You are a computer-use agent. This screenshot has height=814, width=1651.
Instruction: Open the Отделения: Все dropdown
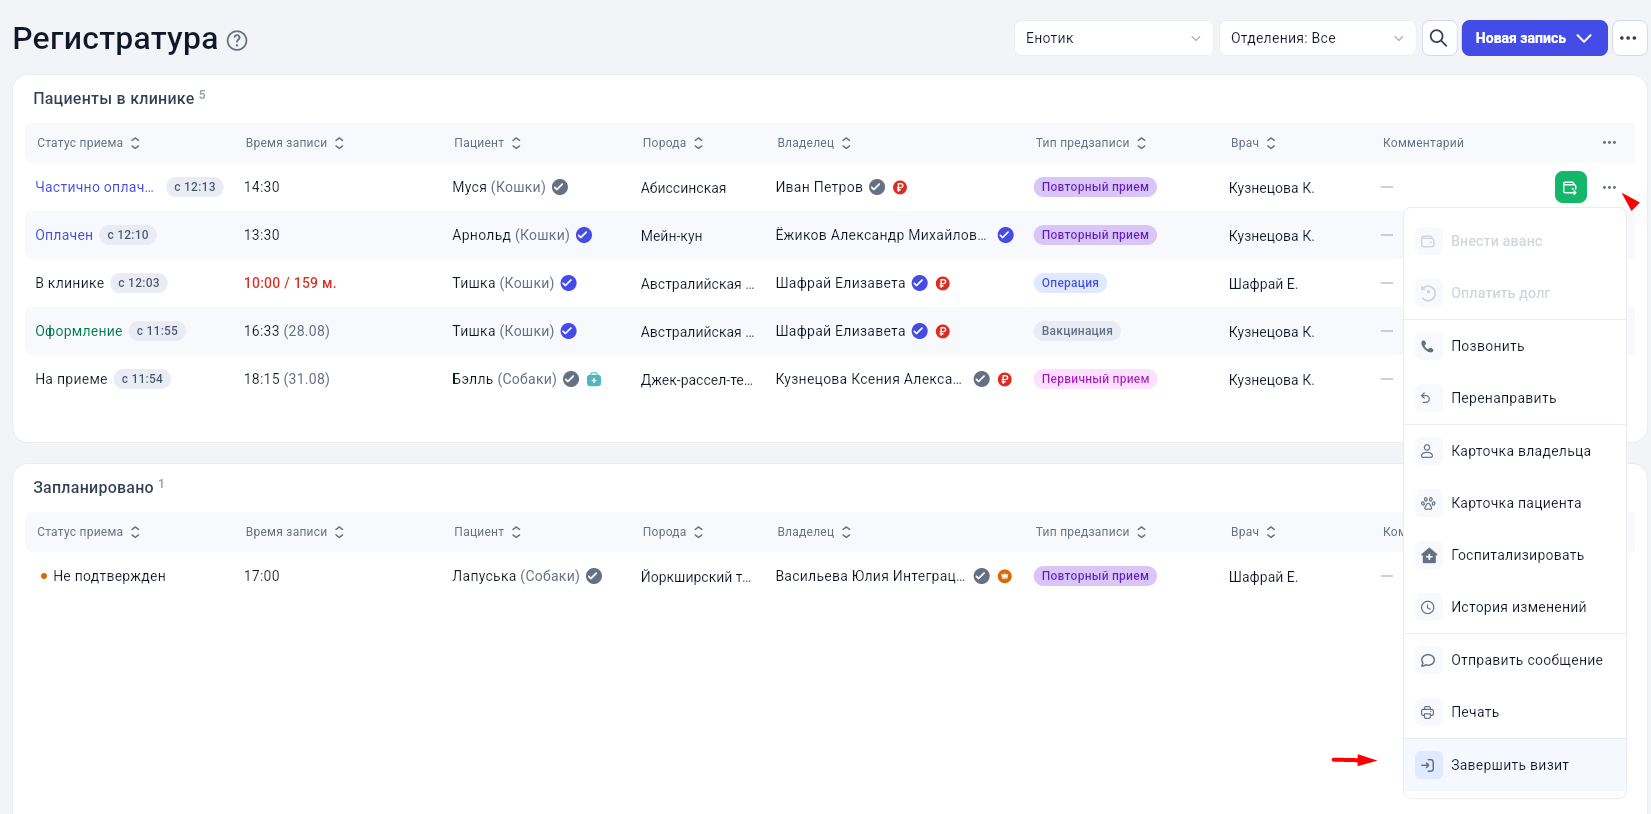point(1317,38)
